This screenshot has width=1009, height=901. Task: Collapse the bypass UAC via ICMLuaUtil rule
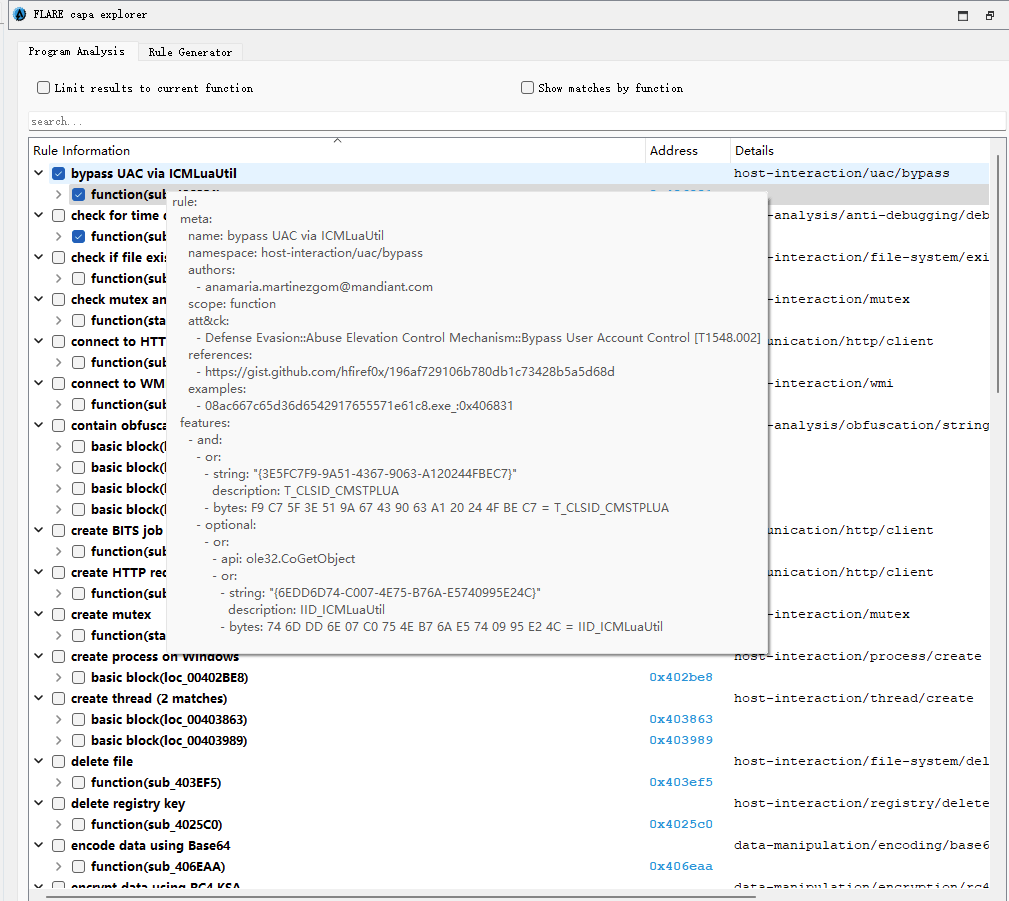pos(39,173)
